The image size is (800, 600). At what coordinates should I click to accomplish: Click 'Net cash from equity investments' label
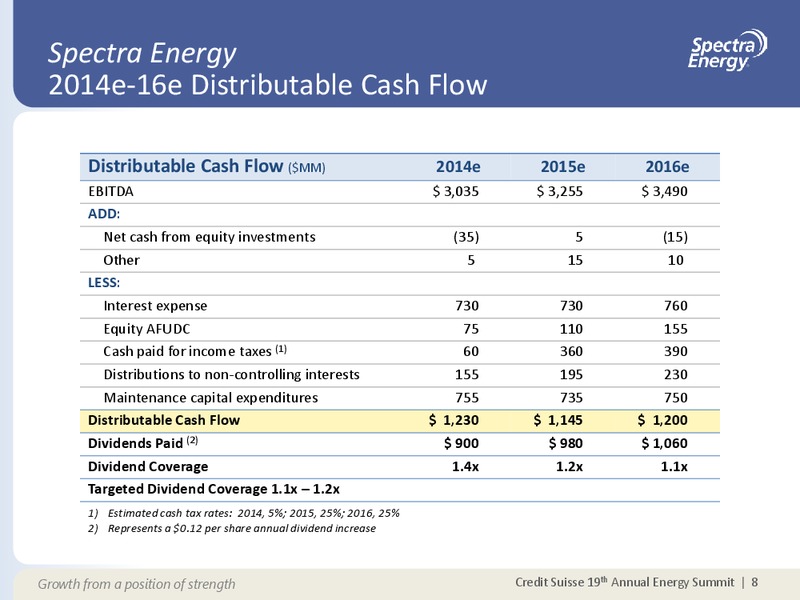pos(209,237)
